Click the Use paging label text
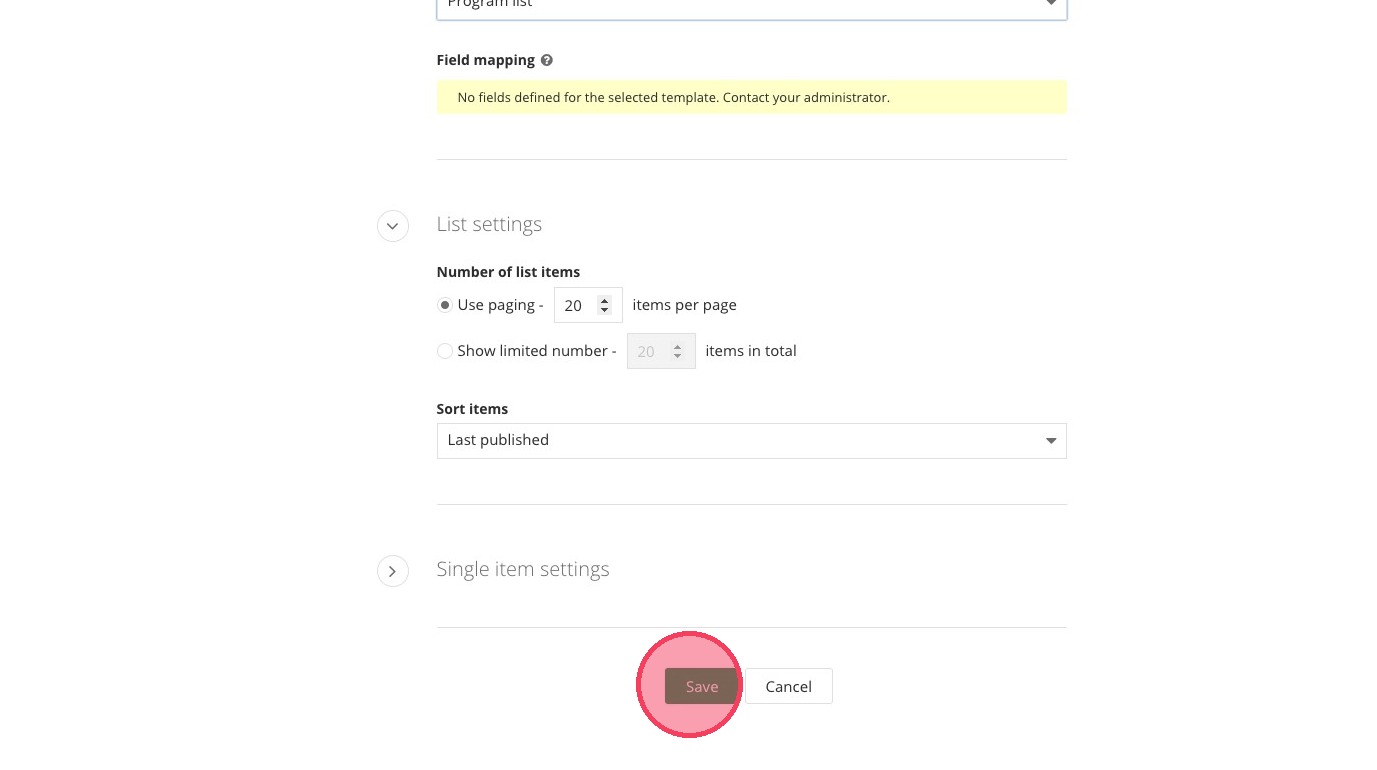 click(x=496, y=305)
